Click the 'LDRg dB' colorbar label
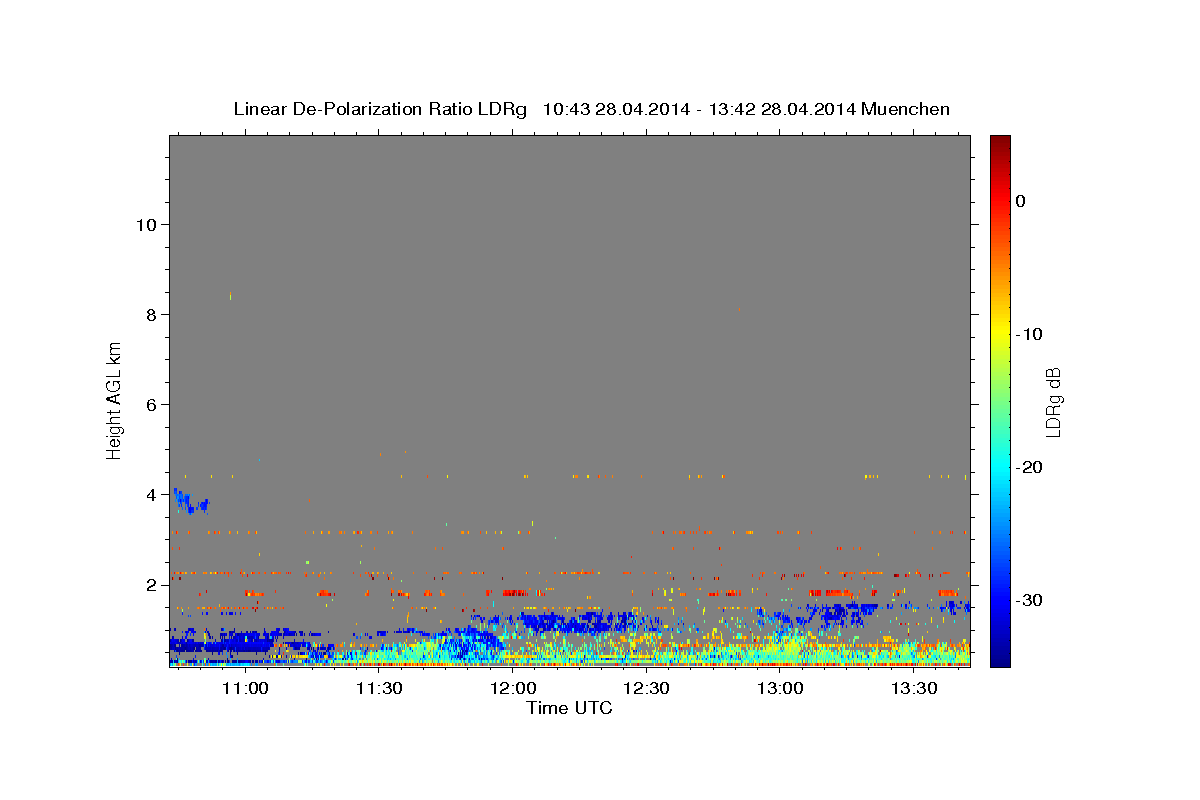 [x=1052, y=402]
